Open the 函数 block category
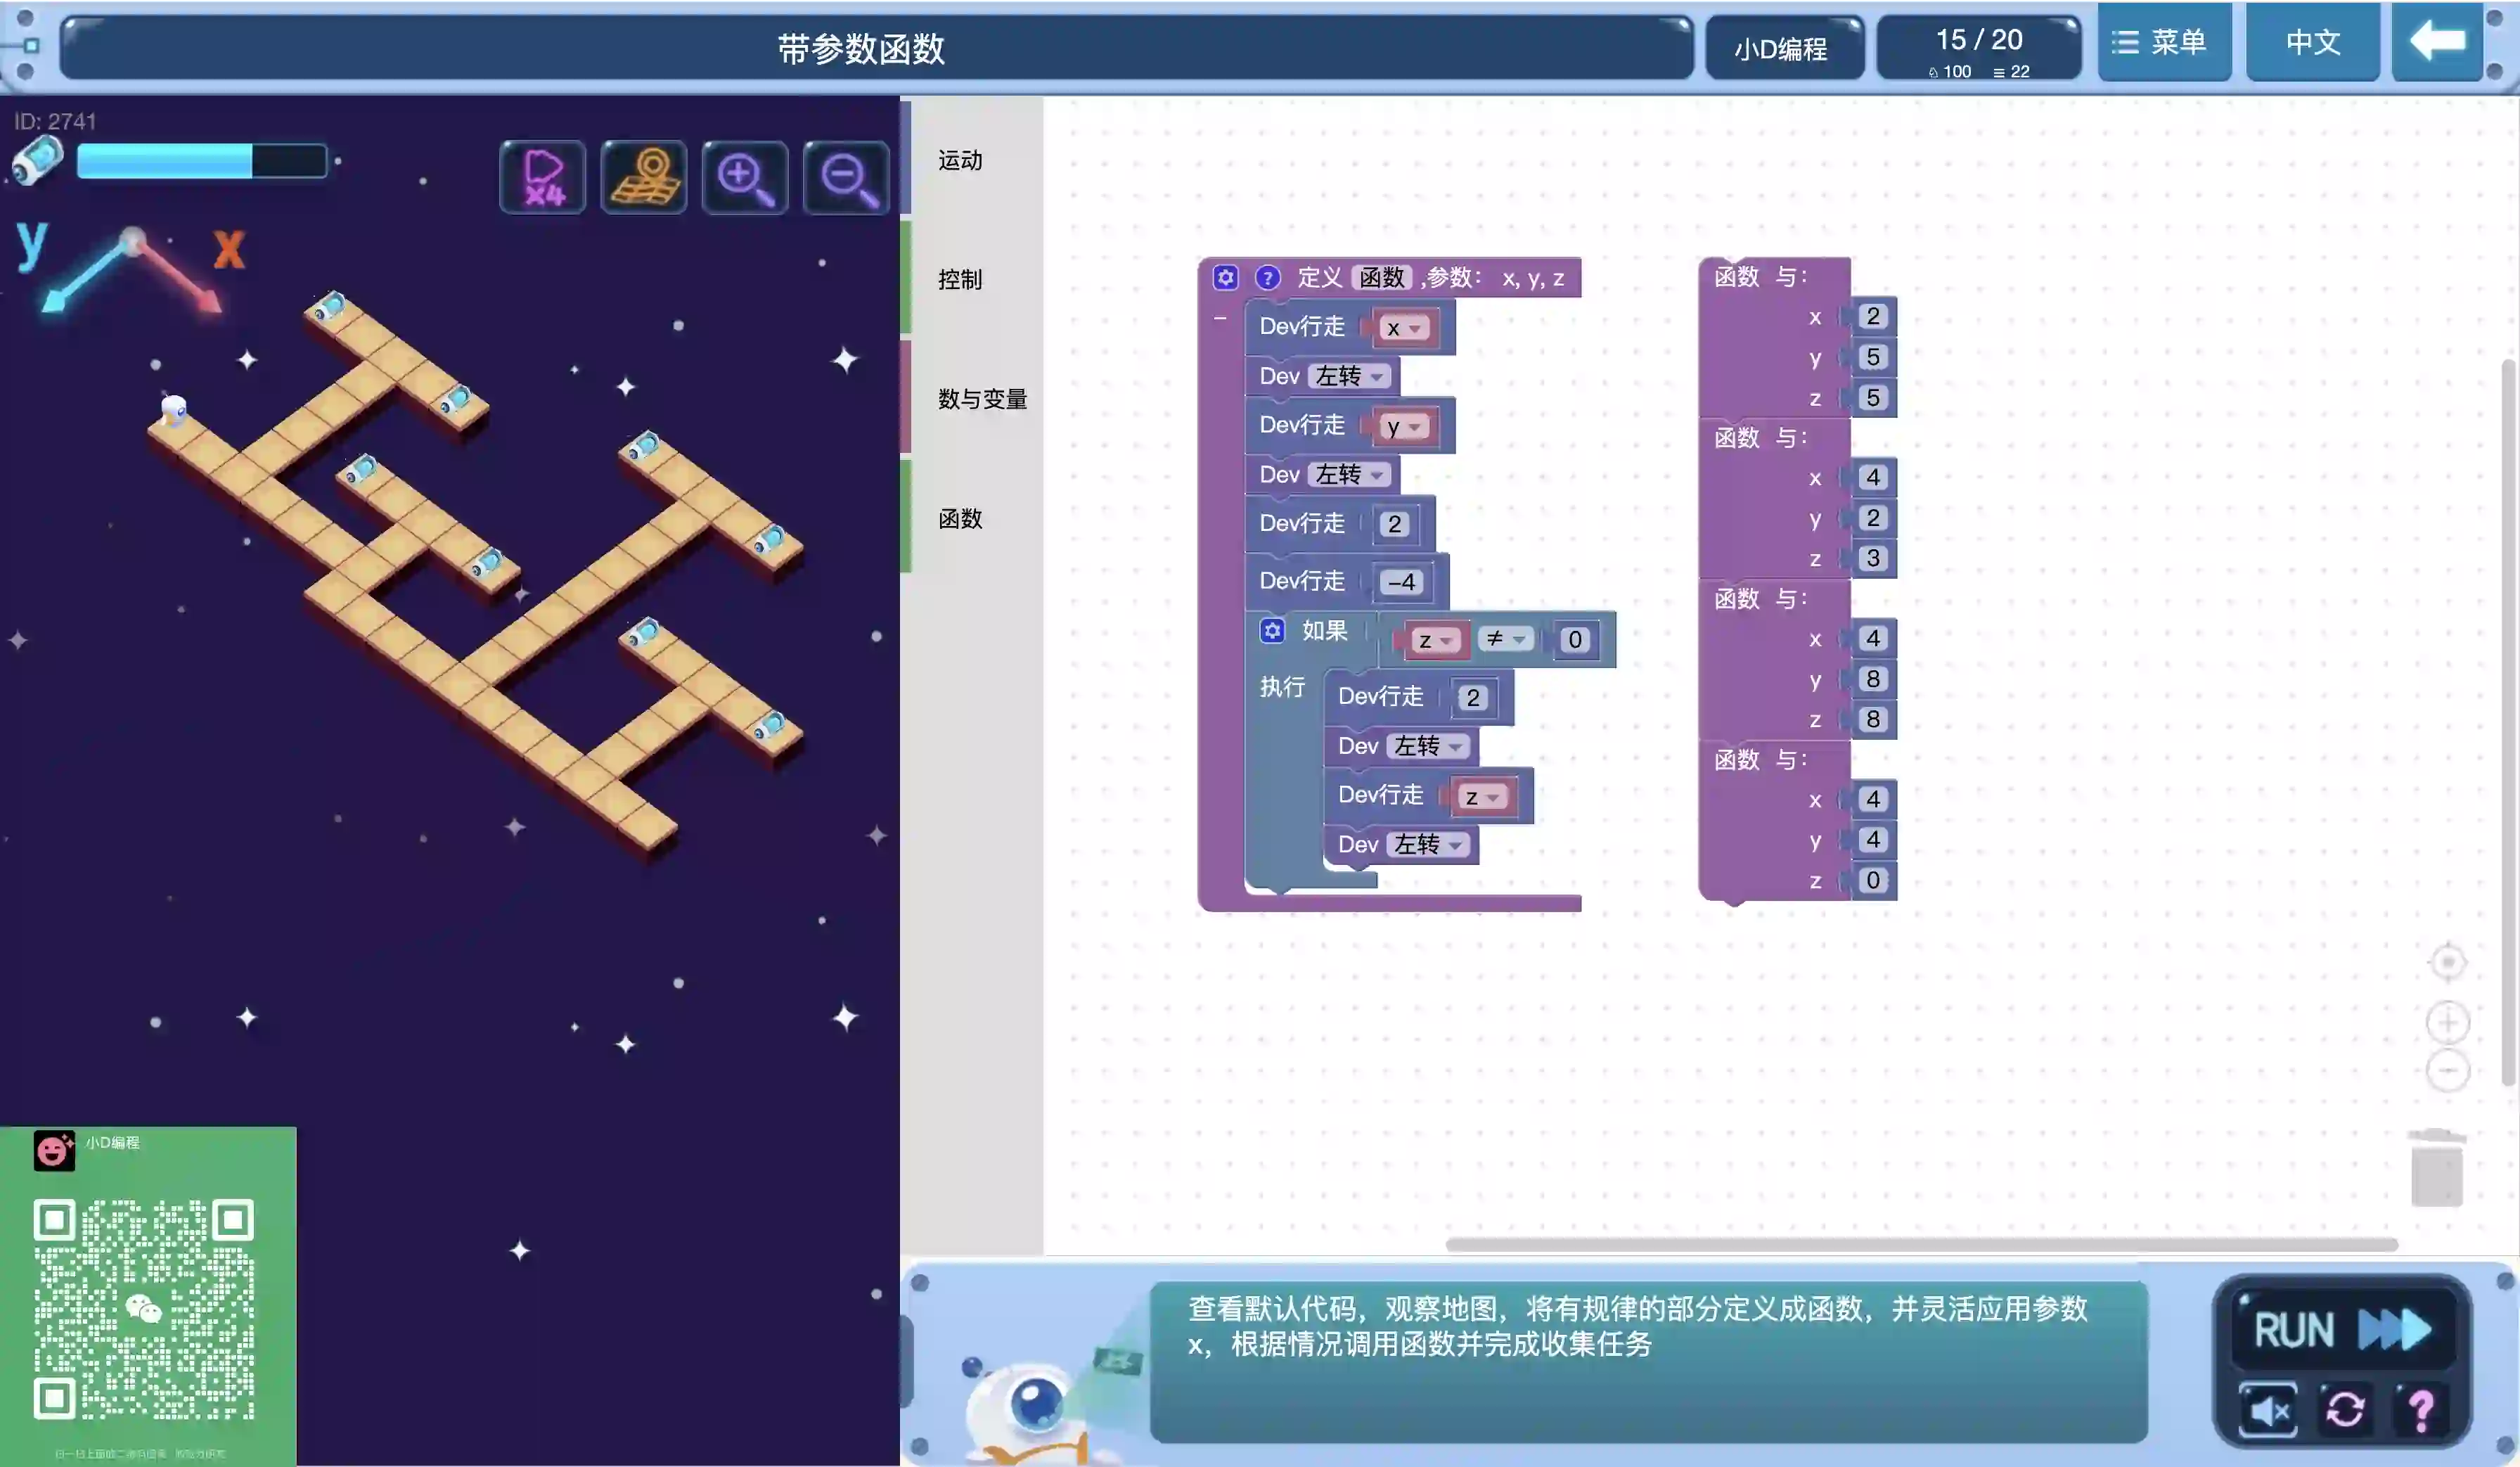The width and height of the screenshot is (2520, 1467). pos(960,518)
